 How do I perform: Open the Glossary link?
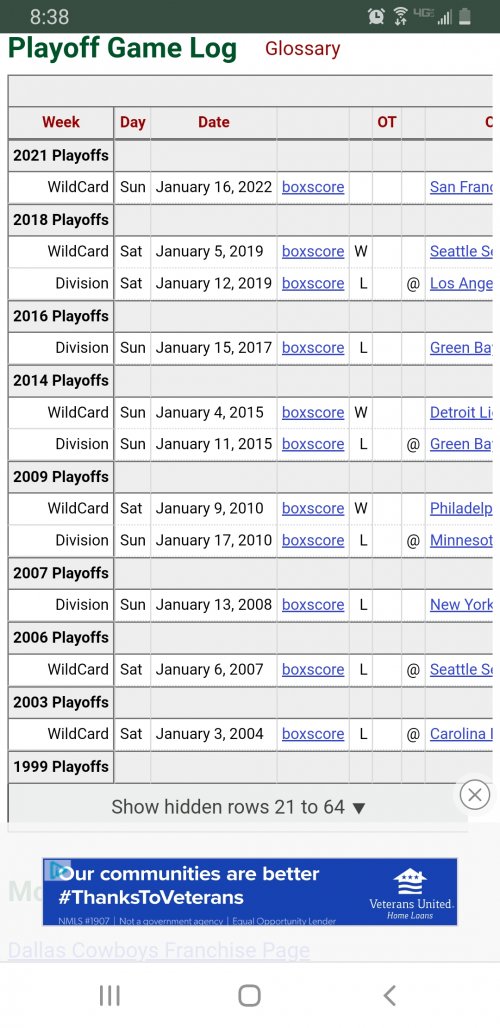click(303, 49)
